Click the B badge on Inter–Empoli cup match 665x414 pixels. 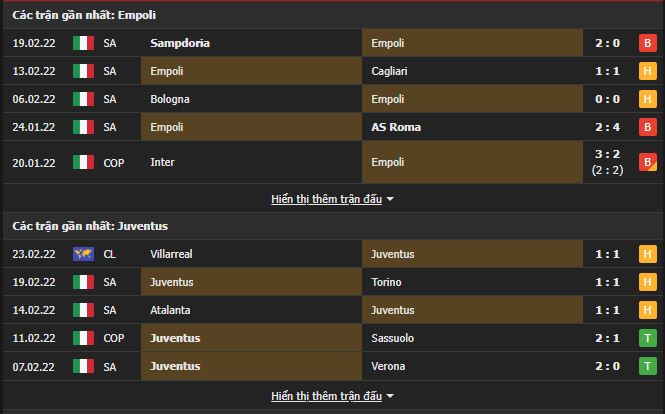click(x=648, y=162)
